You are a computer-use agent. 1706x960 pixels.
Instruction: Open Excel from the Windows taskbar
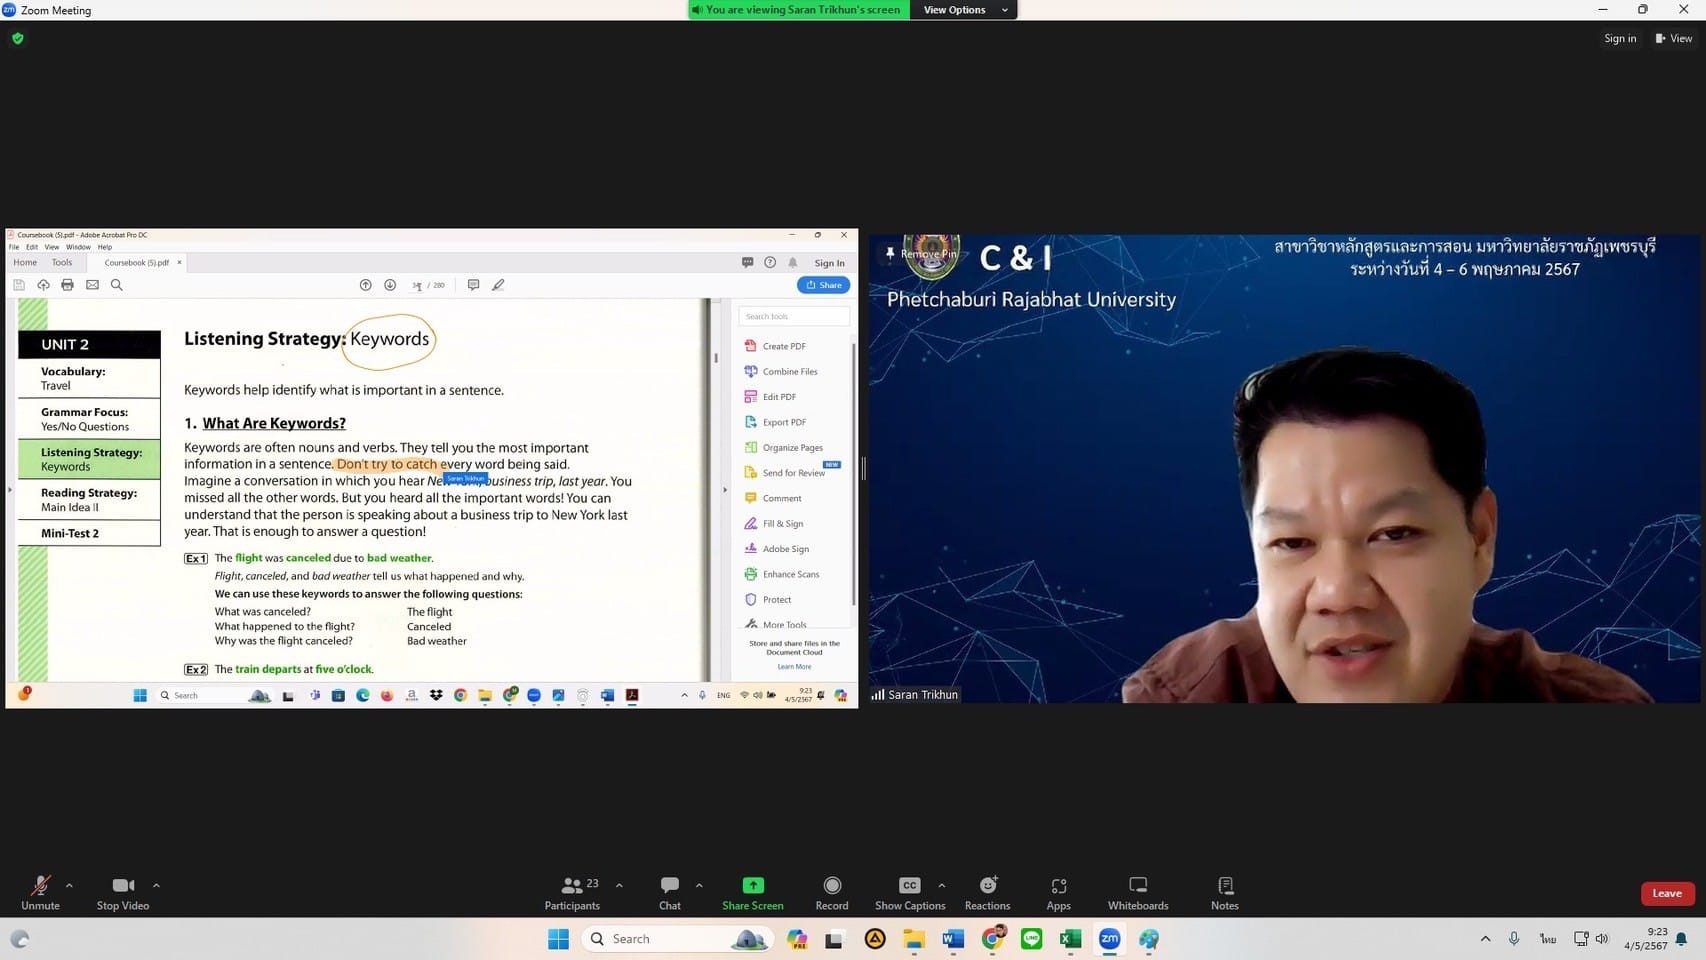pos(1070,939)
